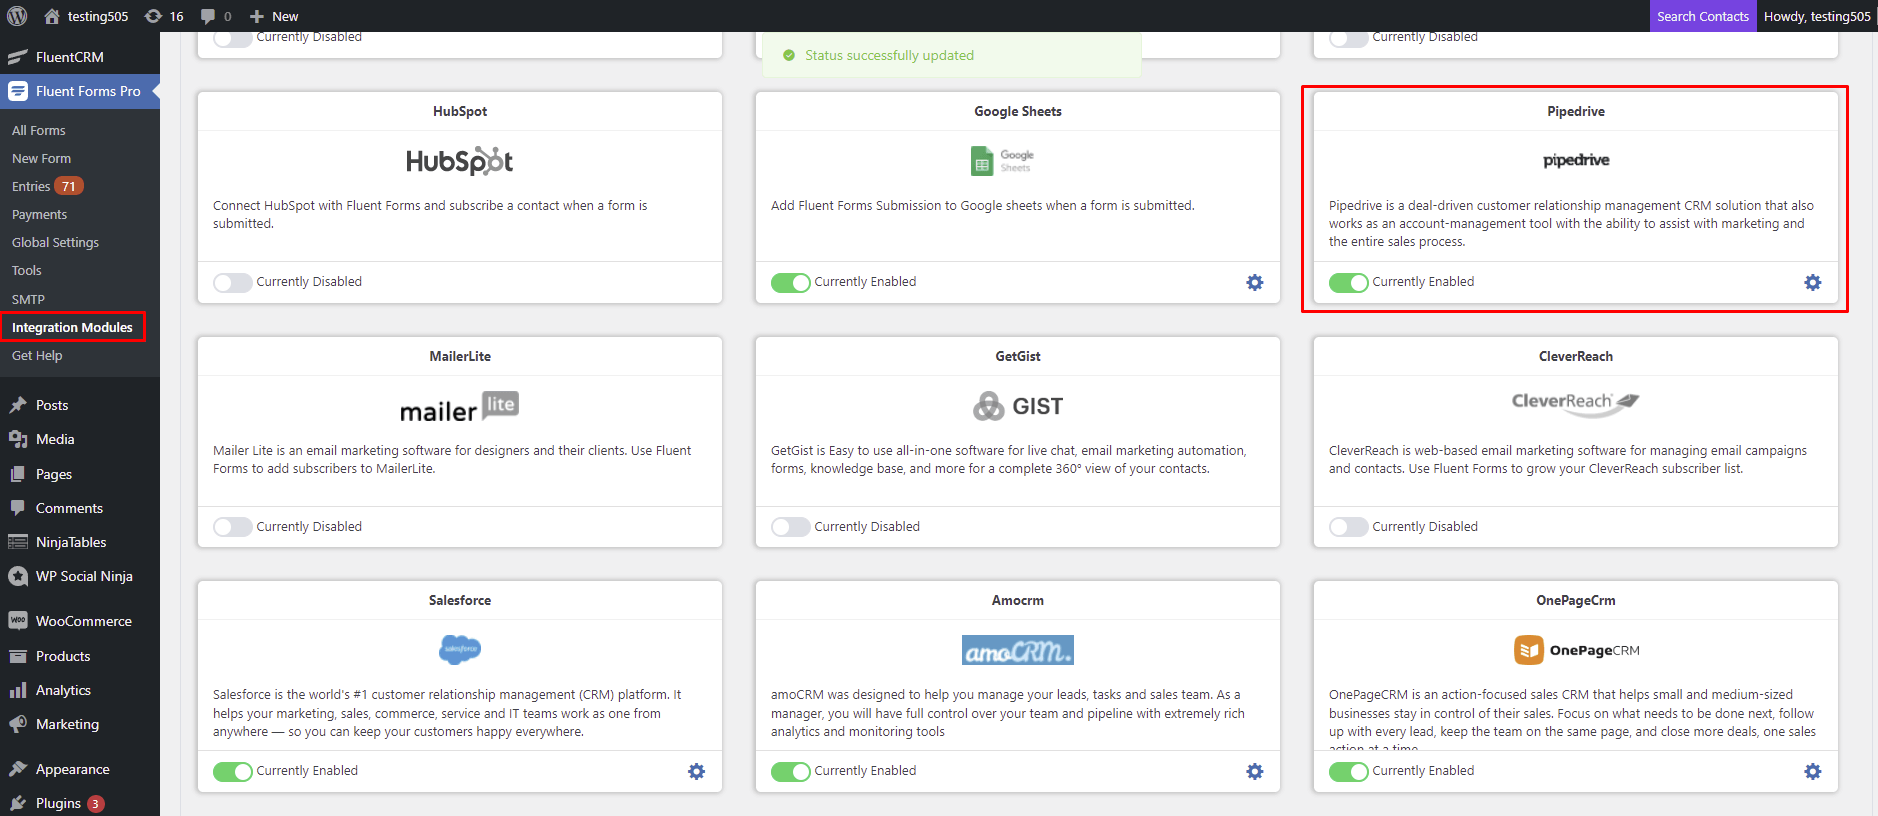The width and height of the screenshot is (1878, 816).
Task: Click the GIST logo
Action: 1018,406
